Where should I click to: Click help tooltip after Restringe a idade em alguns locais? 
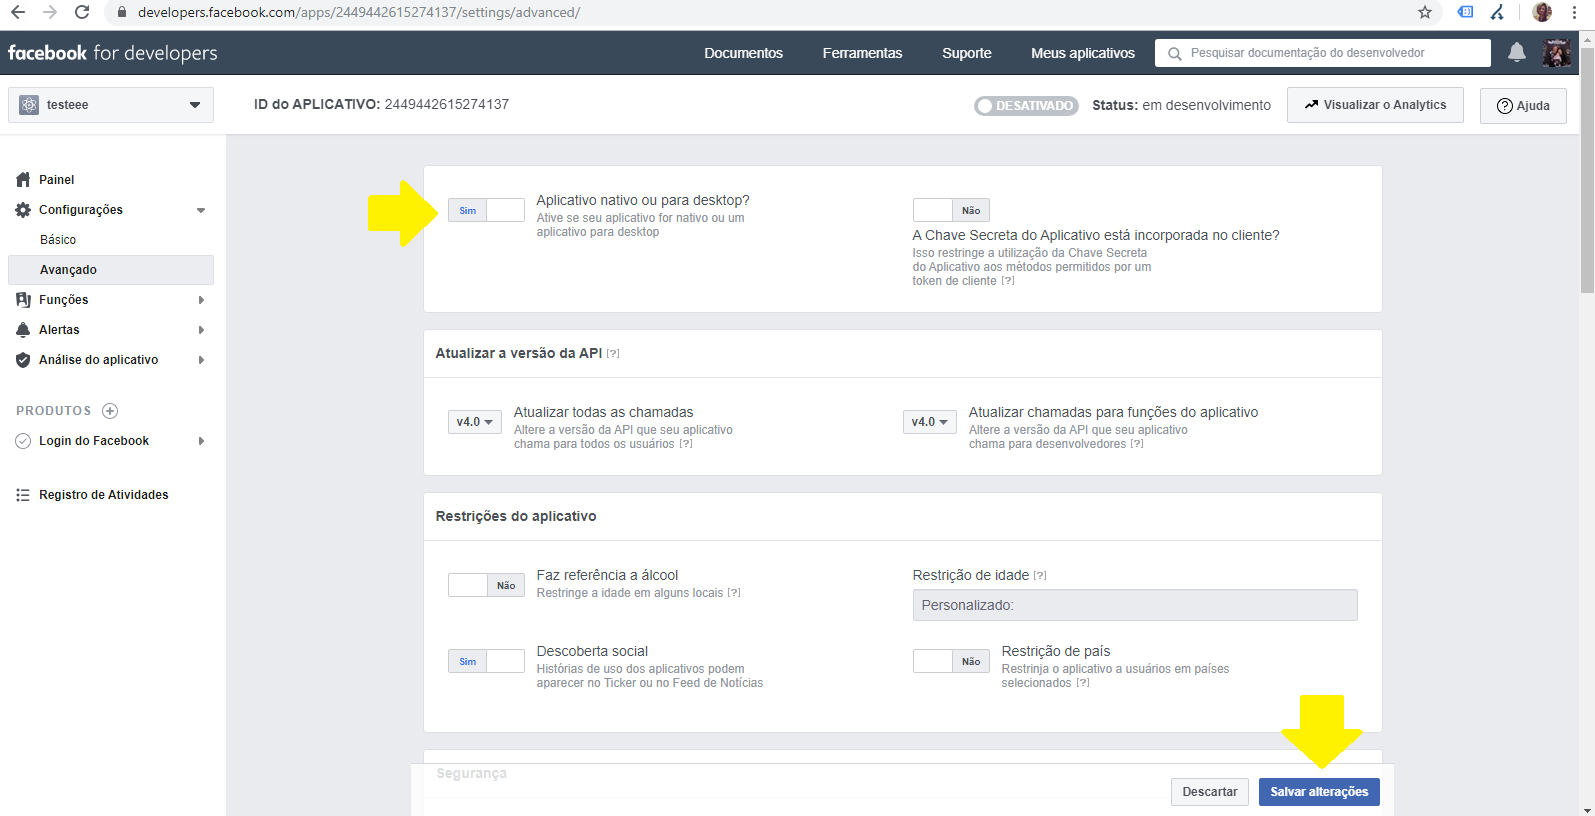click(734, 593)
